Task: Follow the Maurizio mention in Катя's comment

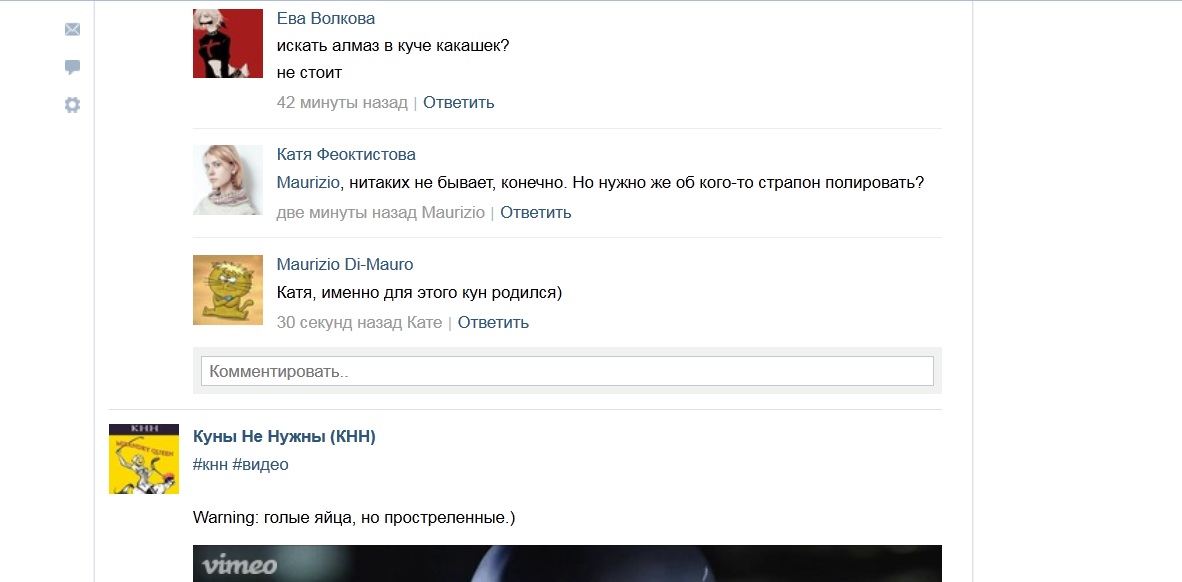Action: pos(308,183)
